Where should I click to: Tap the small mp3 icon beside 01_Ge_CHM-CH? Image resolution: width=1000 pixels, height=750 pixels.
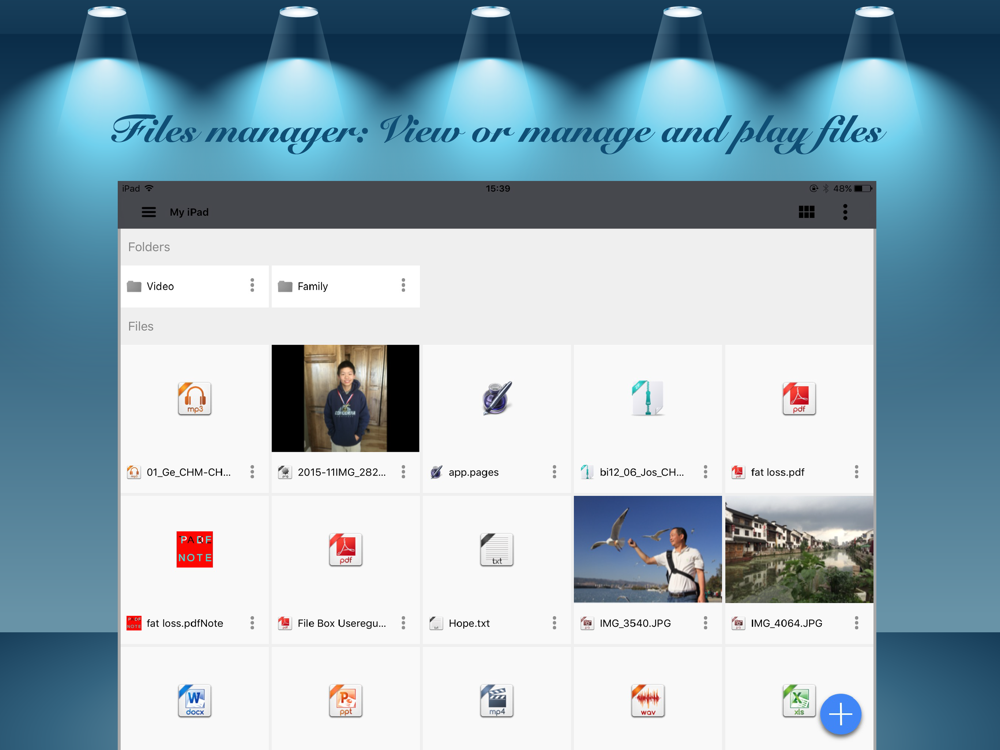133,472
